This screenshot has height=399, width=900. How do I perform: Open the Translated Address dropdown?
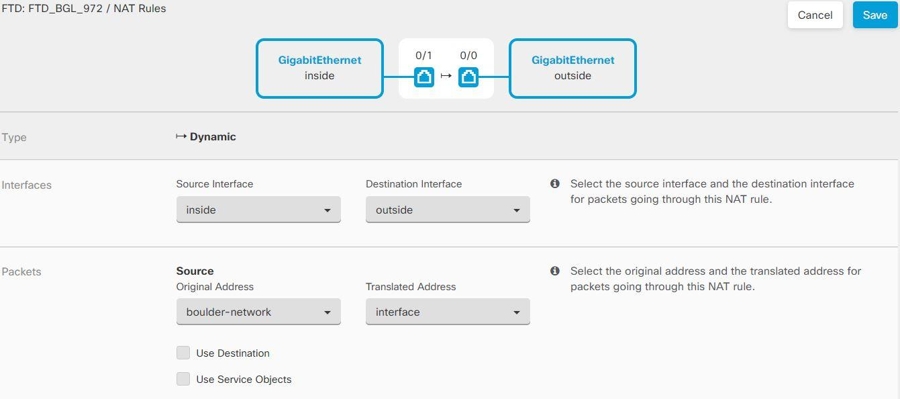[x=448, y=312]
